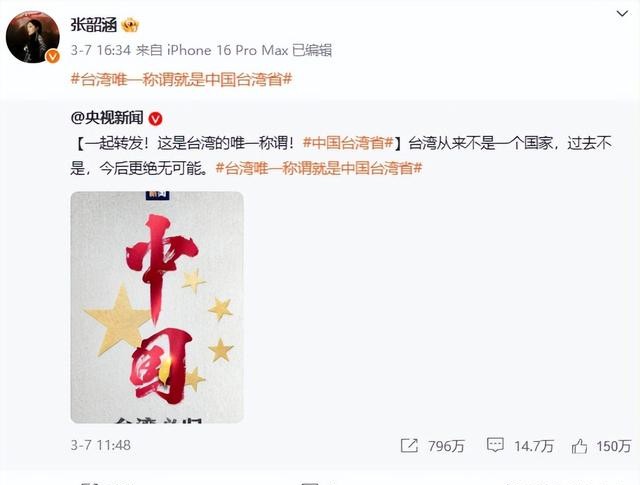View the 中国 poster image thumbnail

(x=157, y=307)
